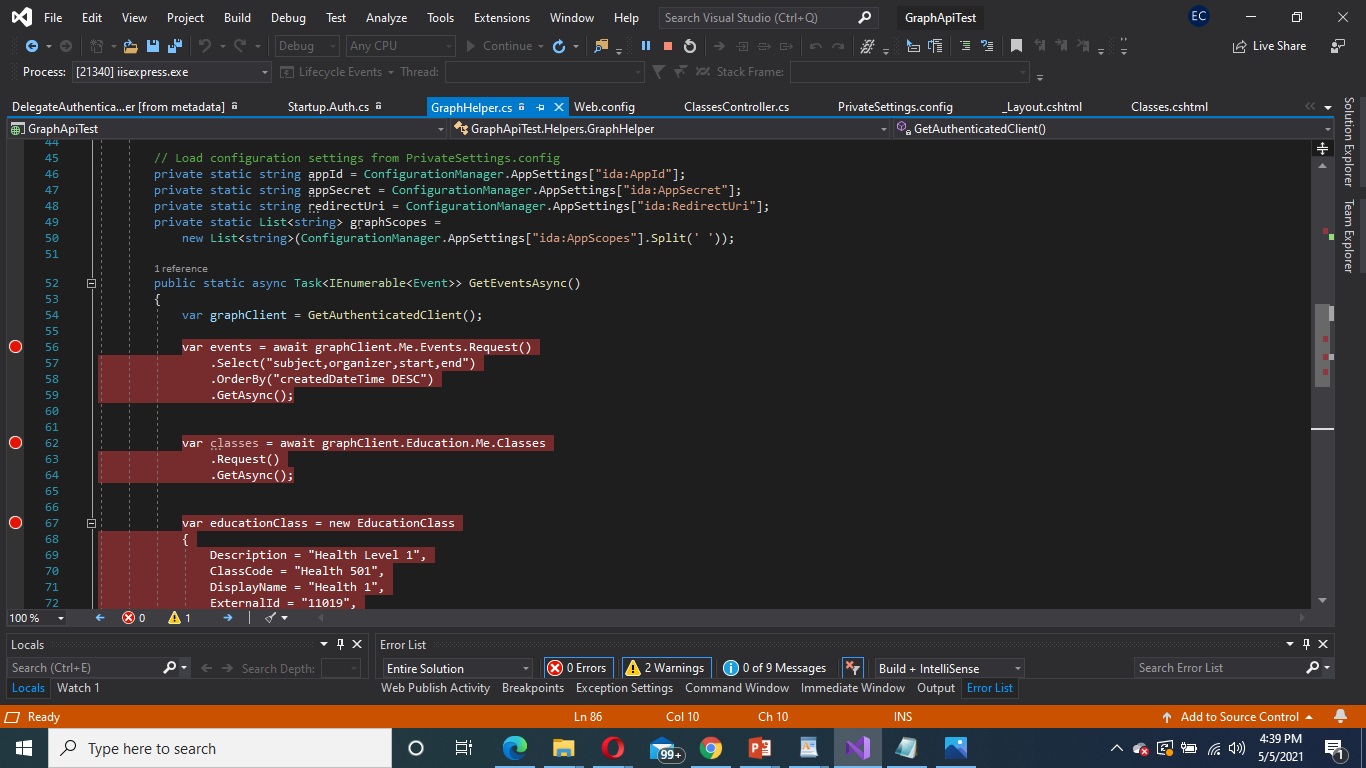Click the Windows taskbar search box
This screenshot has height=768, width=1366.
pos(220,748)
